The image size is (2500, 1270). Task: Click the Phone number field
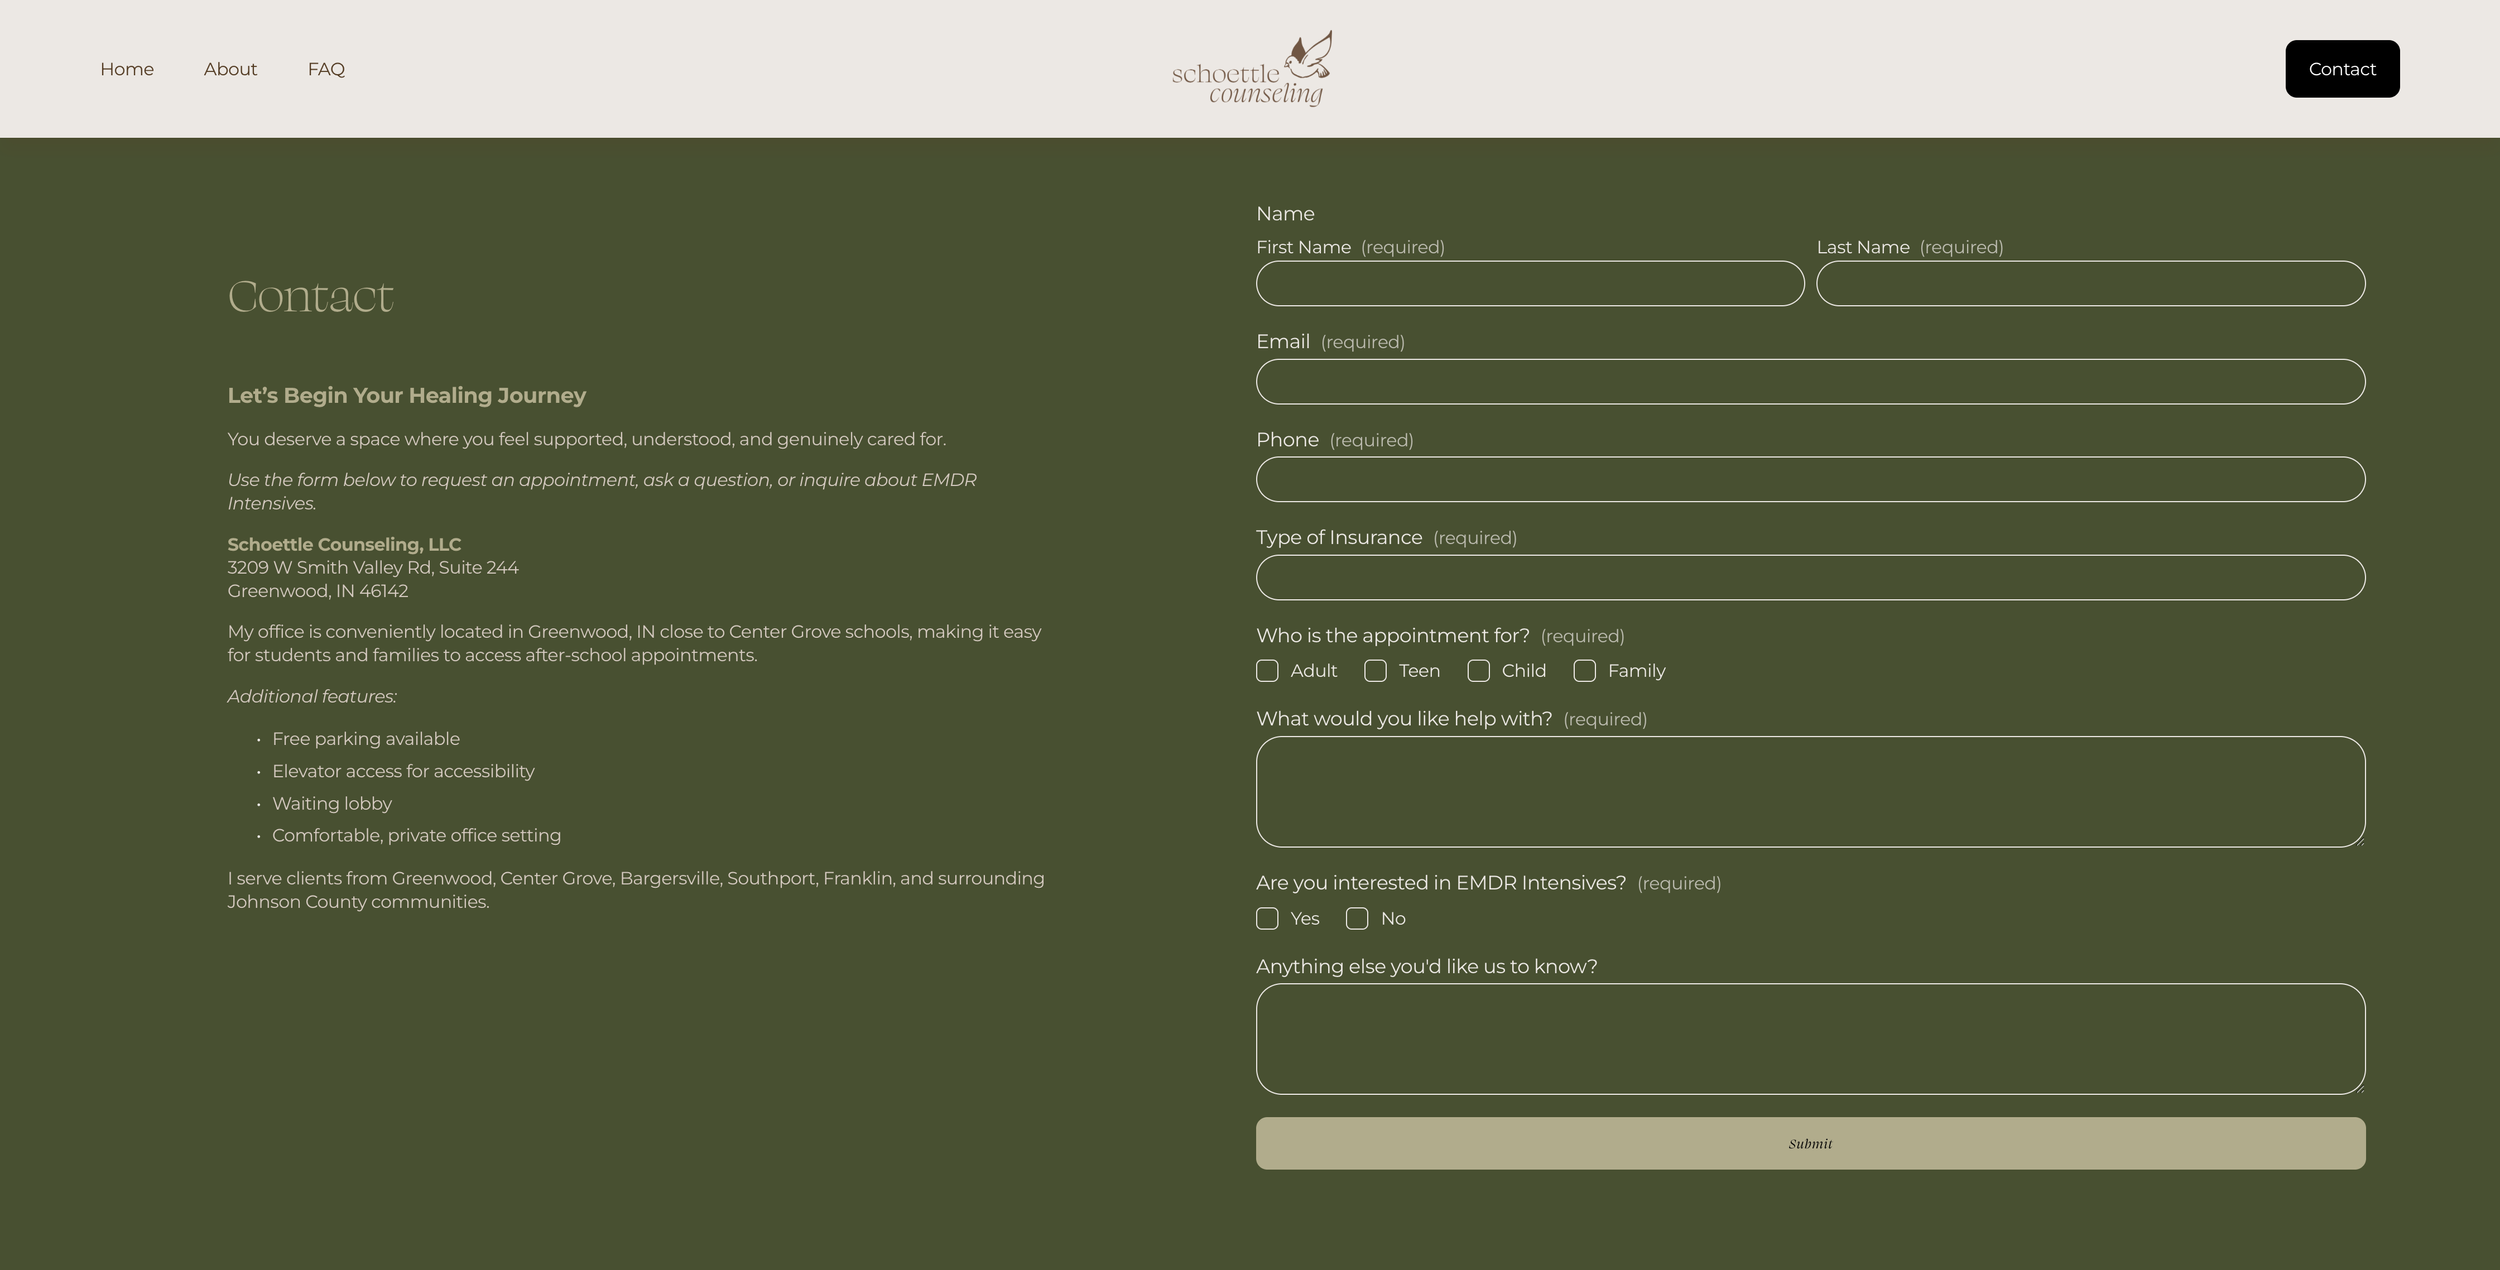click(1810, 479)
